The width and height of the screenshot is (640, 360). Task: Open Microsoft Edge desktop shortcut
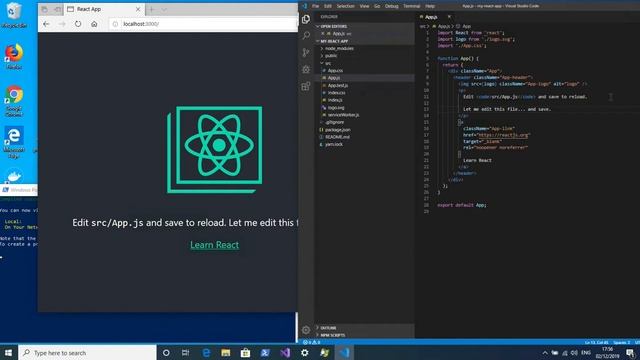pos(14,142)
